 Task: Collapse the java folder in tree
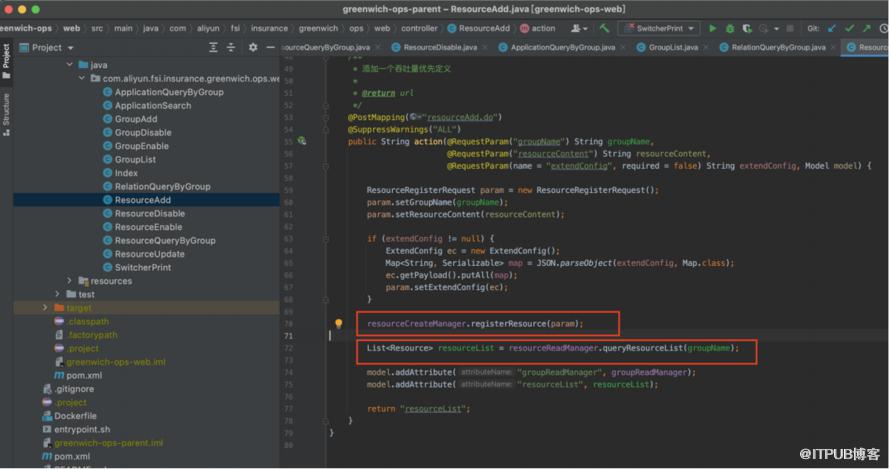point(69,65)
